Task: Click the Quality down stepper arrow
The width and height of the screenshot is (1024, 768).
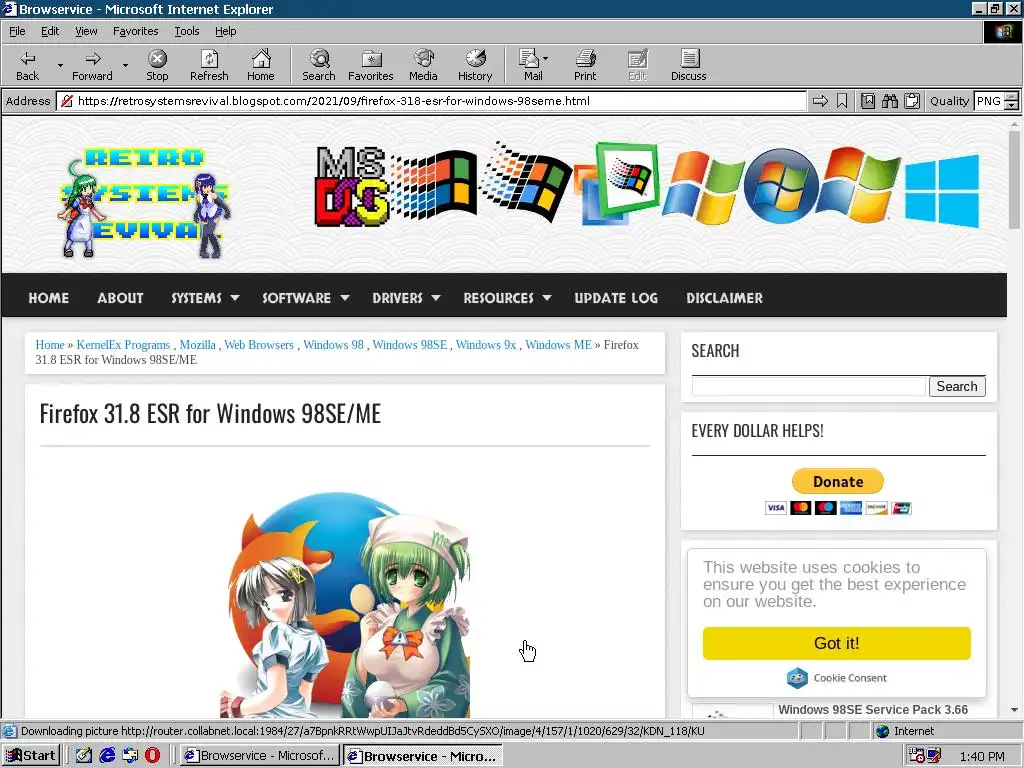Action: tap(1011, 105)
